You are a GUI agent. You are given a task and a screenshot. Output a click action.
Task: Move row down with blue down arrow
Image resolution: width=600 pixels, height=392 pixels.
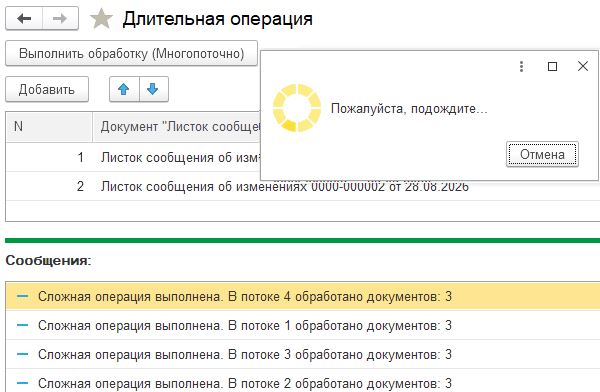153,89
